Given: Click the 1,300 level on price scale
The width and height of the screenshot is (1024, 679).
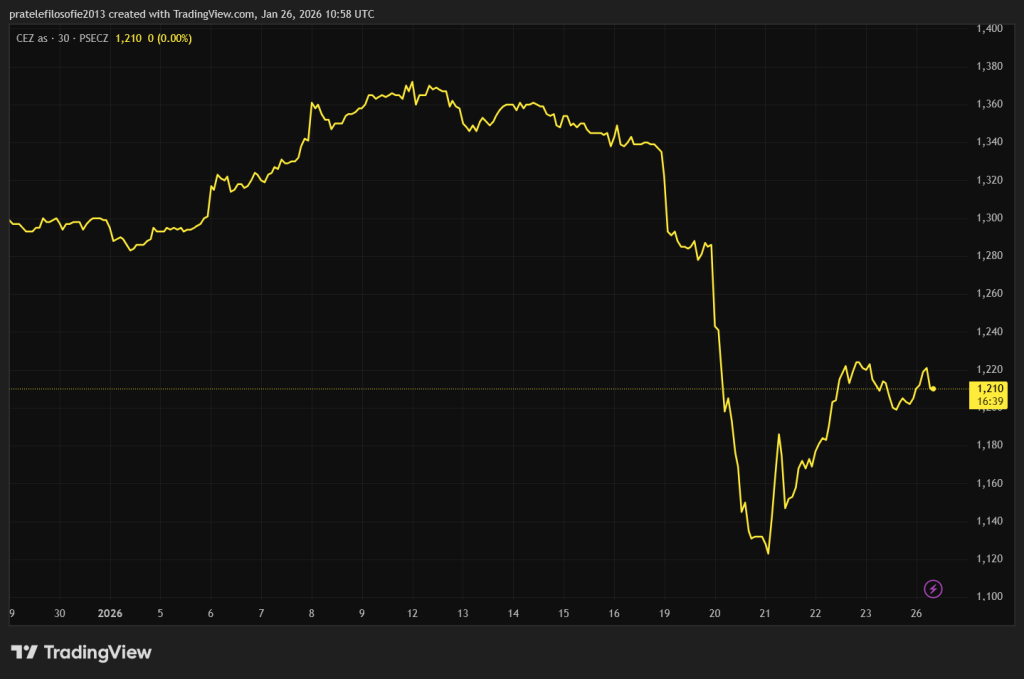Looking at the screenshot, I should tap(988, 218).
